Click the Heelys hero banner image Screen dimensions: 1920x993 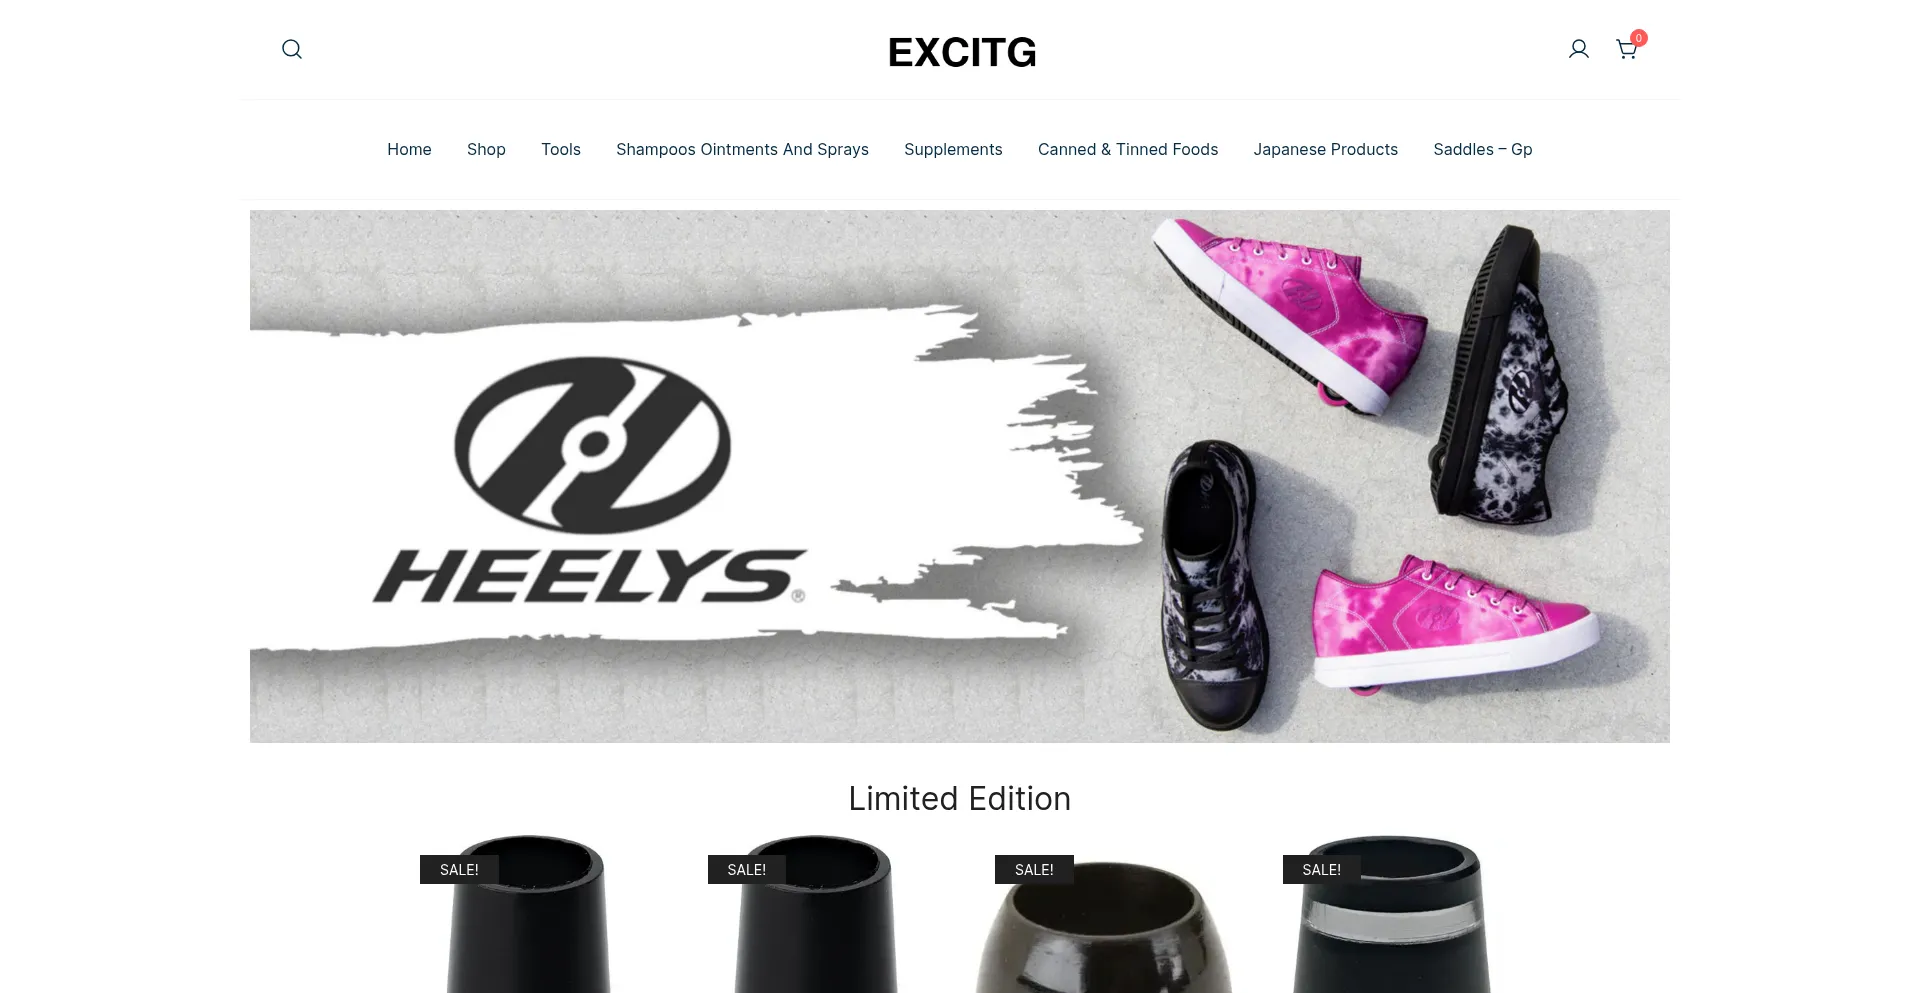960,476
